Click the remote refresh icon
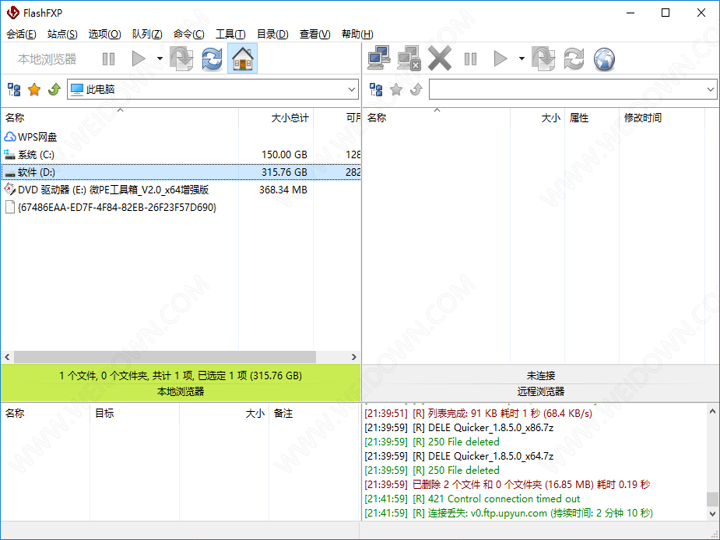The image size is (720, 540). 574,59
